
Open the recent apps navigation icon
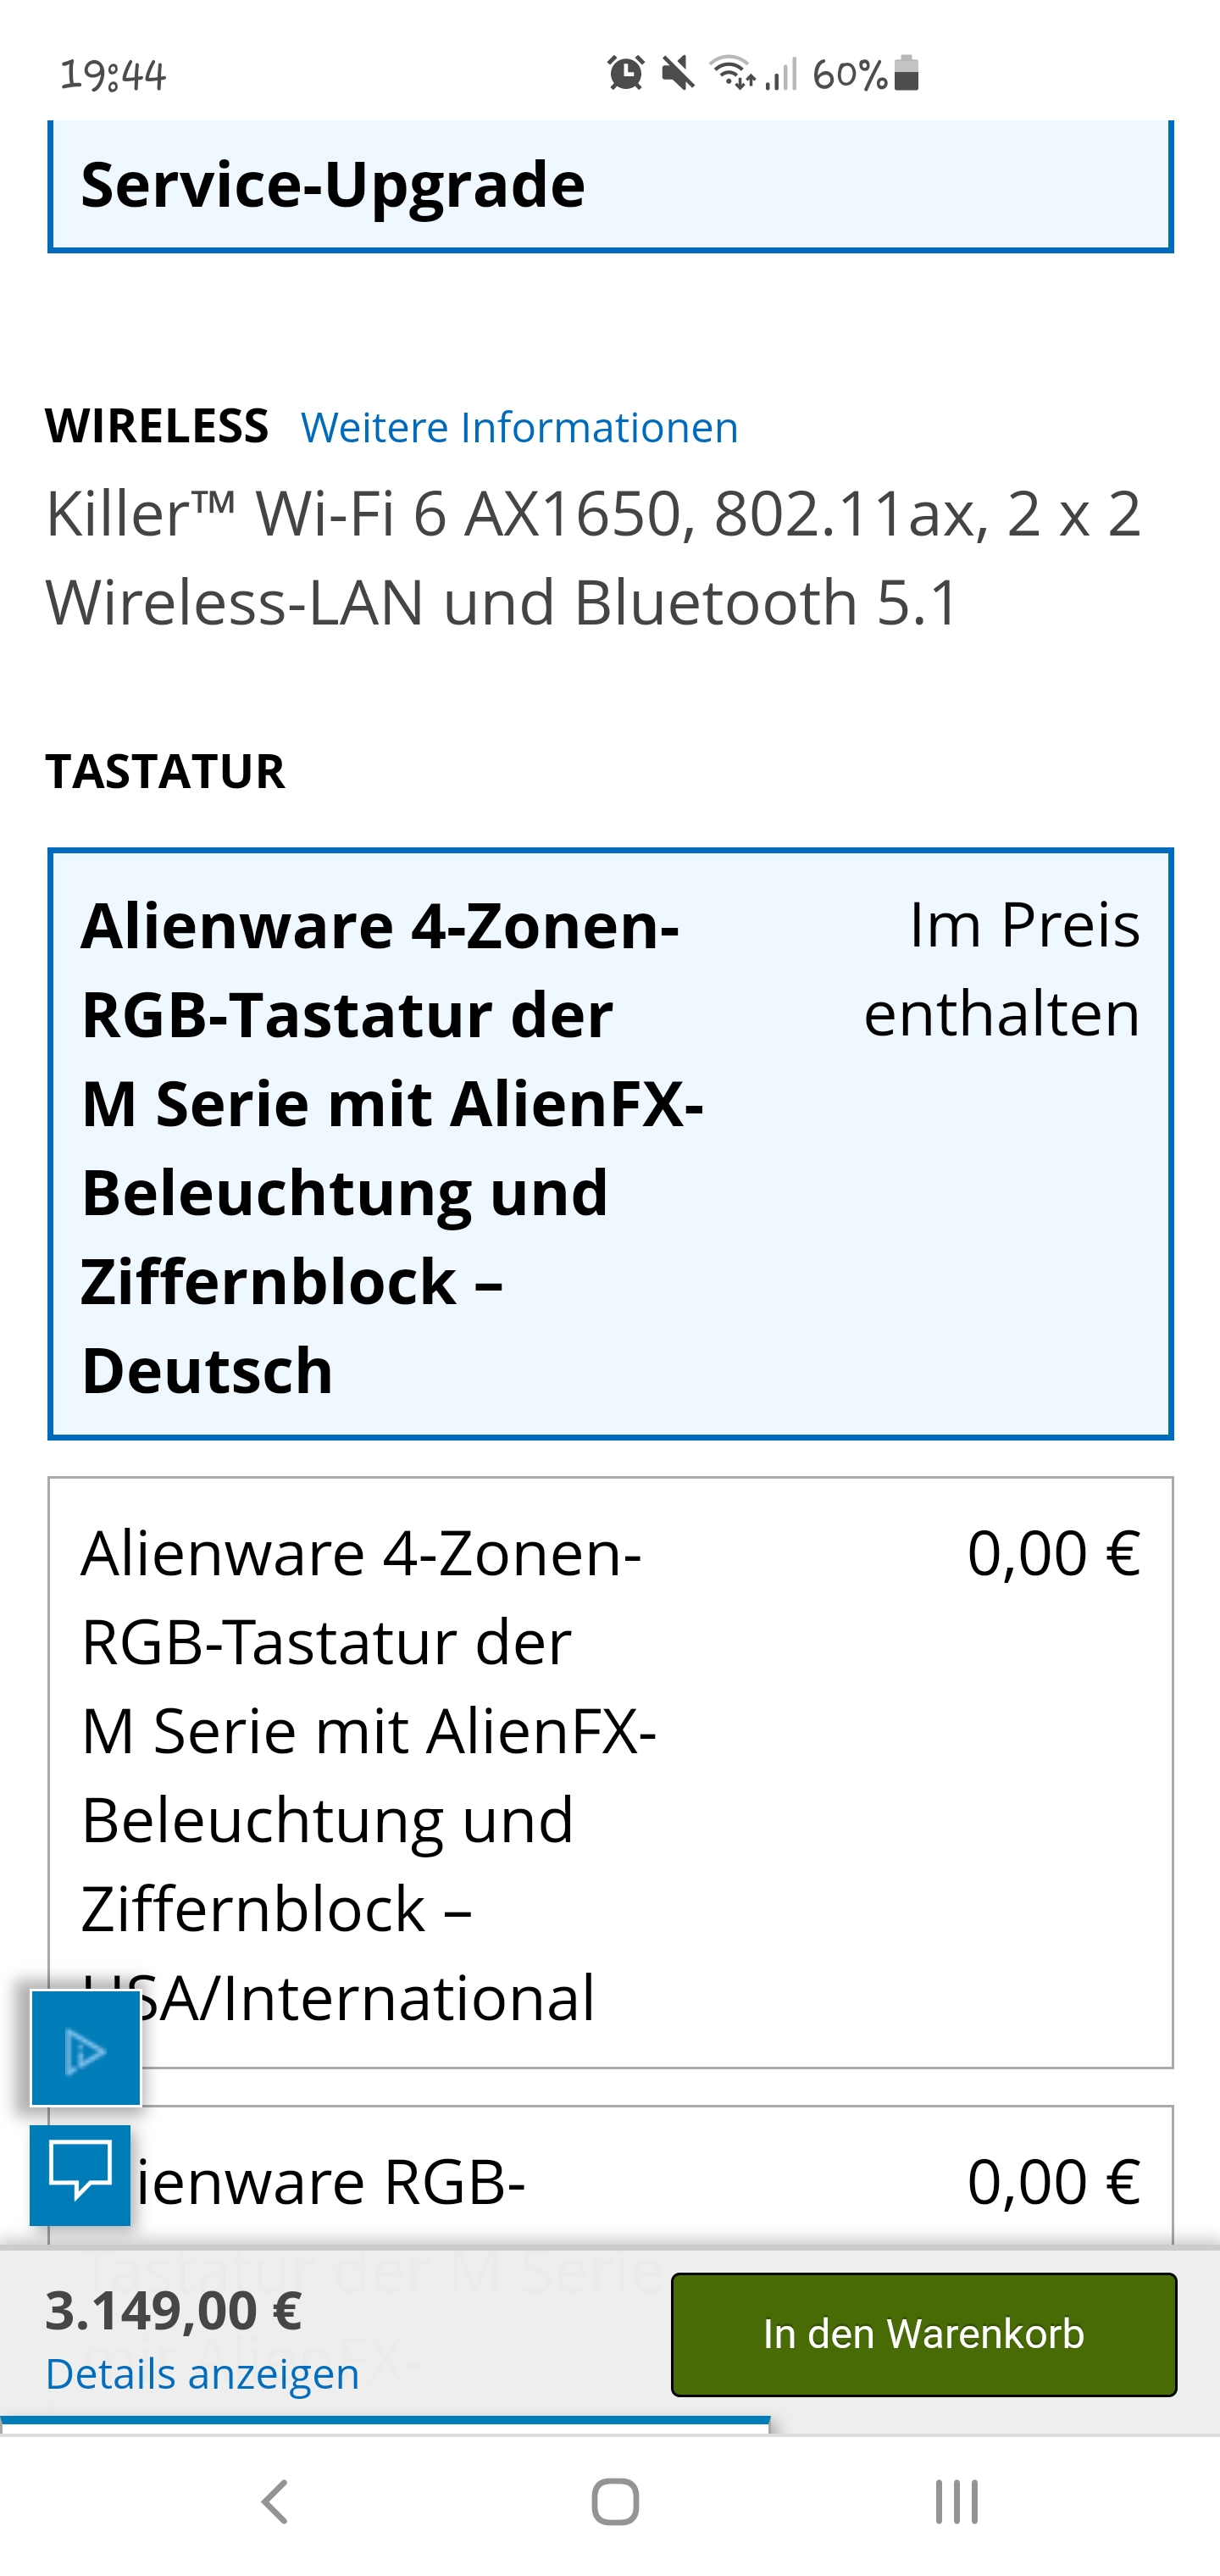[x=956, y=2502]
